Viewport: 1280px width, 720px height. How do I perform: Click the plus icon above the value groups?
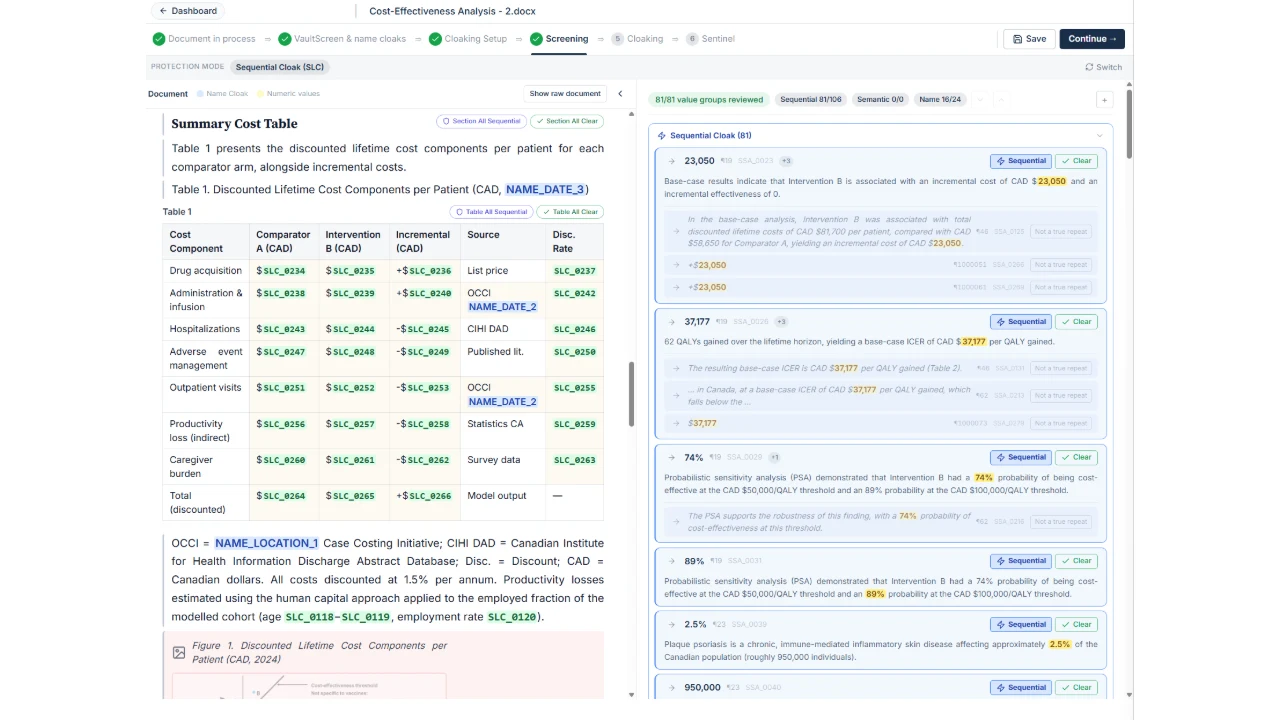point(1104,100)
